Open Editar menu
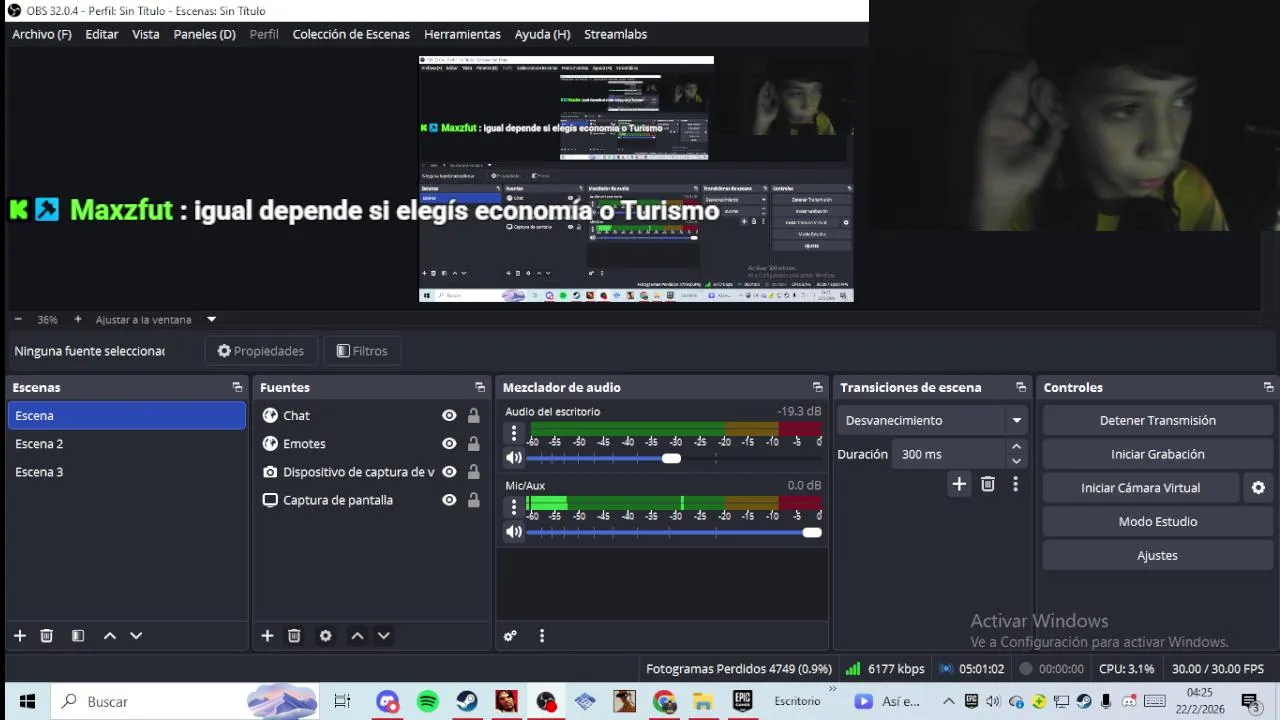Viewport: 1280px width, 720px height. pyautogui.click(x=102, y=34)
